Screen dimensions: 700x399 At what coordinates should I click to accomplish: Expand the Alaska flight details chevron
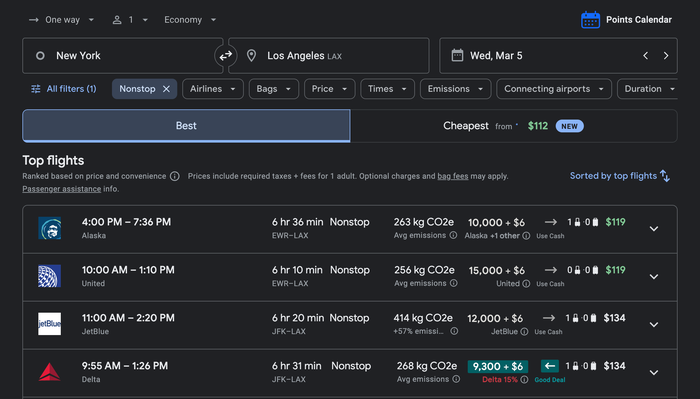click(654, 229)
